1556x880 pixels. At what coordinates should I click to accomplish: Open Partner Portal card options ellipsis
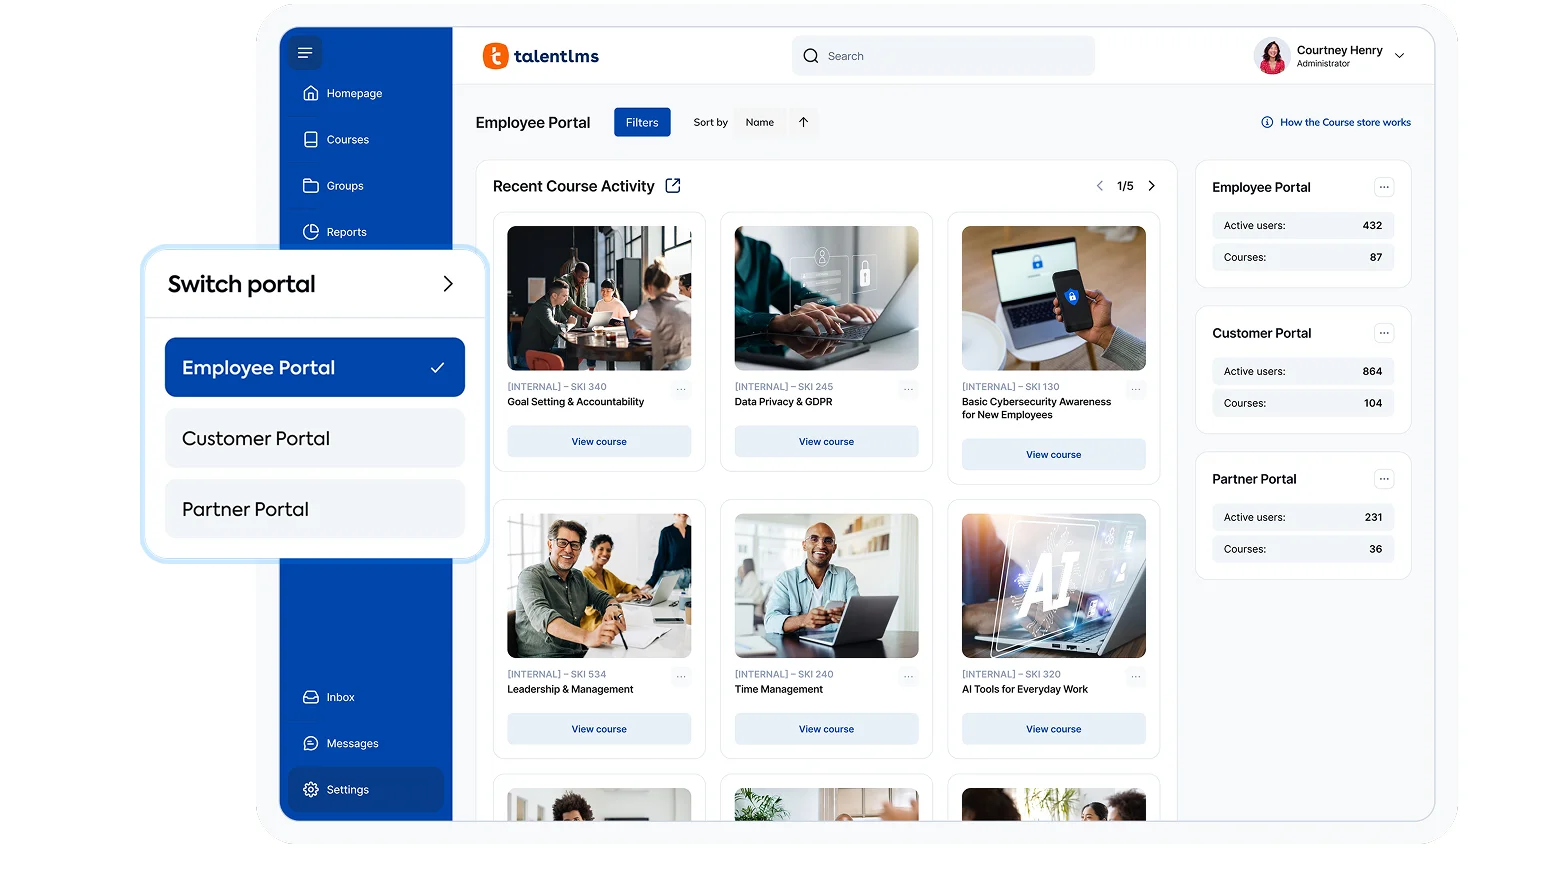pyautogui.click(x=1384, y=479)
